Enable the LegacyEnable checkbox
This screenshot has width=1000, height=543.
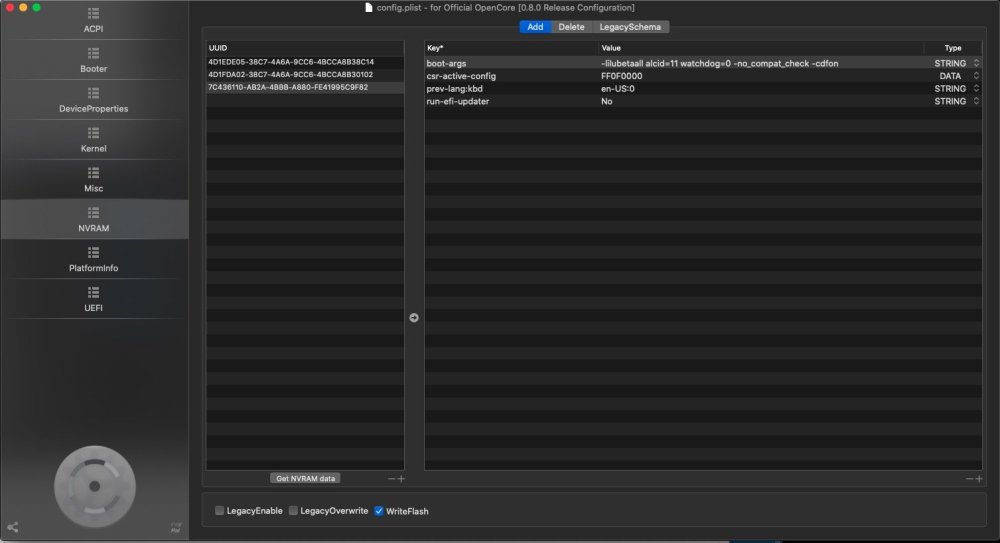click(x=219, y=510)
